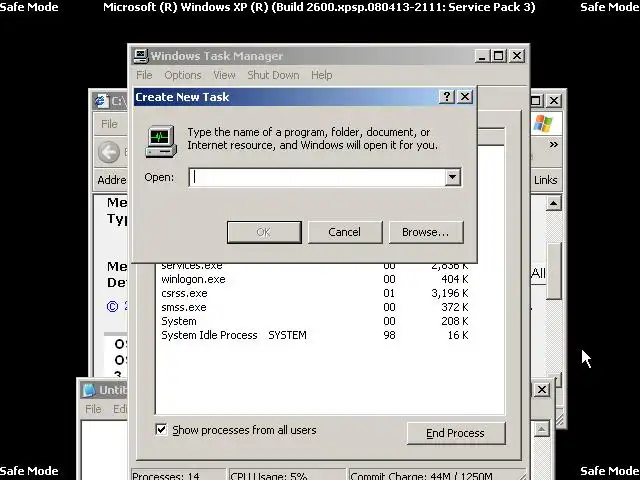The image size is (640, 480).
Task: Click the Explorer window vertical scrollbar thumb
Action: 554,271
